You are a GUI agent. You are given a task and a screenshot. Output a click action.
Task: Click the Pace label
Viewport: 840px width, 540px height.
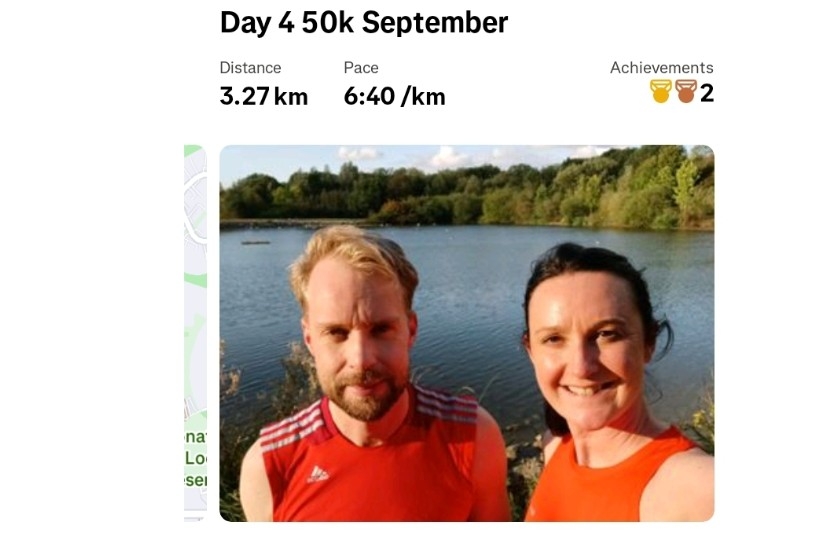click(x=361, y=68)
